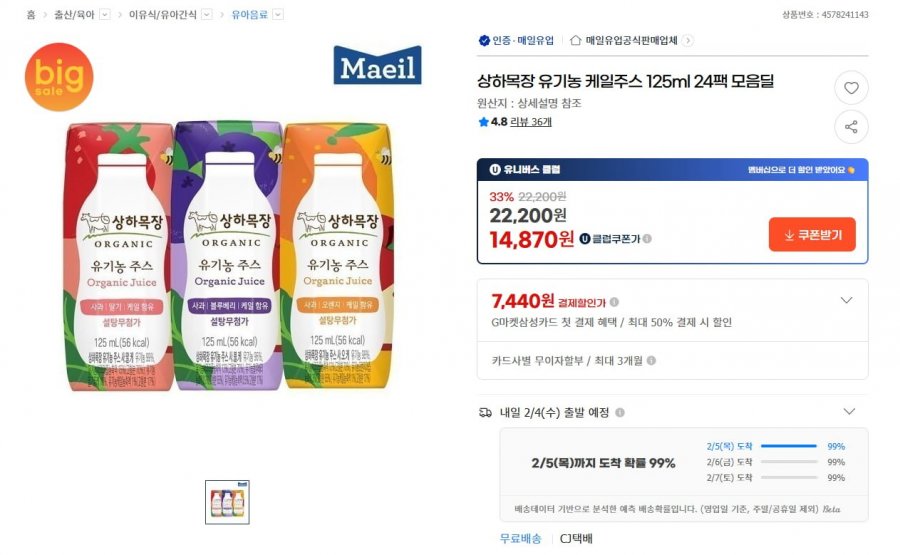
Task: Open the 출산/육아 breadcrumb dropdown
Action: [104, 15]
